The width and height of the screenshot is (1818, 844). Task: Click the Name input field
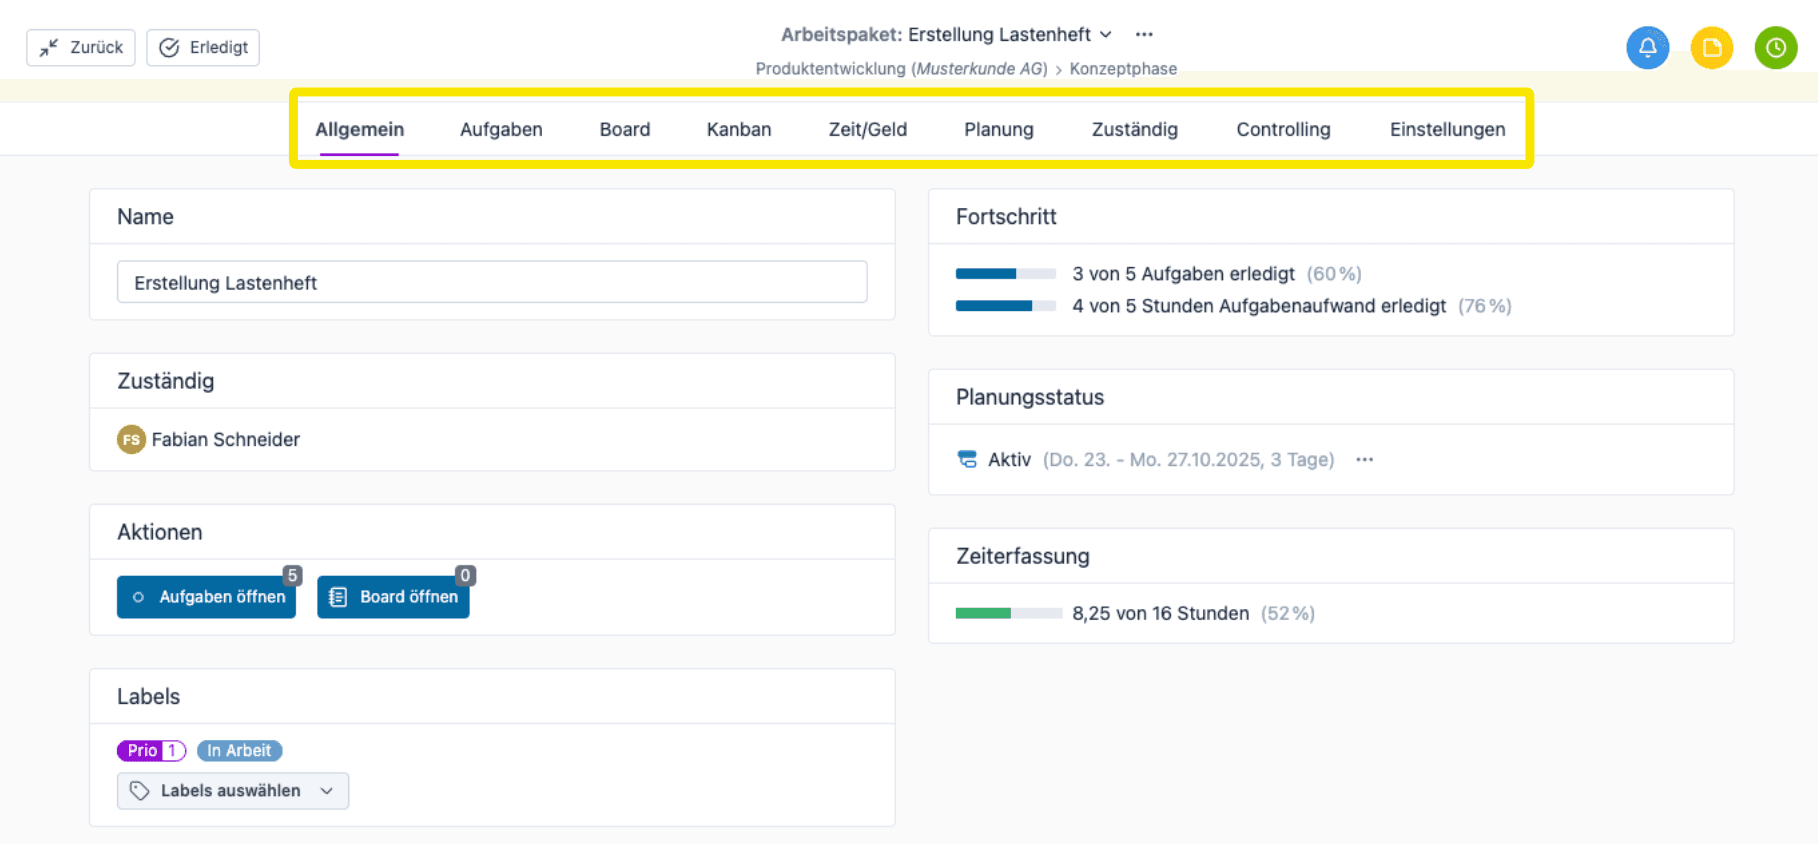point(492,282)
